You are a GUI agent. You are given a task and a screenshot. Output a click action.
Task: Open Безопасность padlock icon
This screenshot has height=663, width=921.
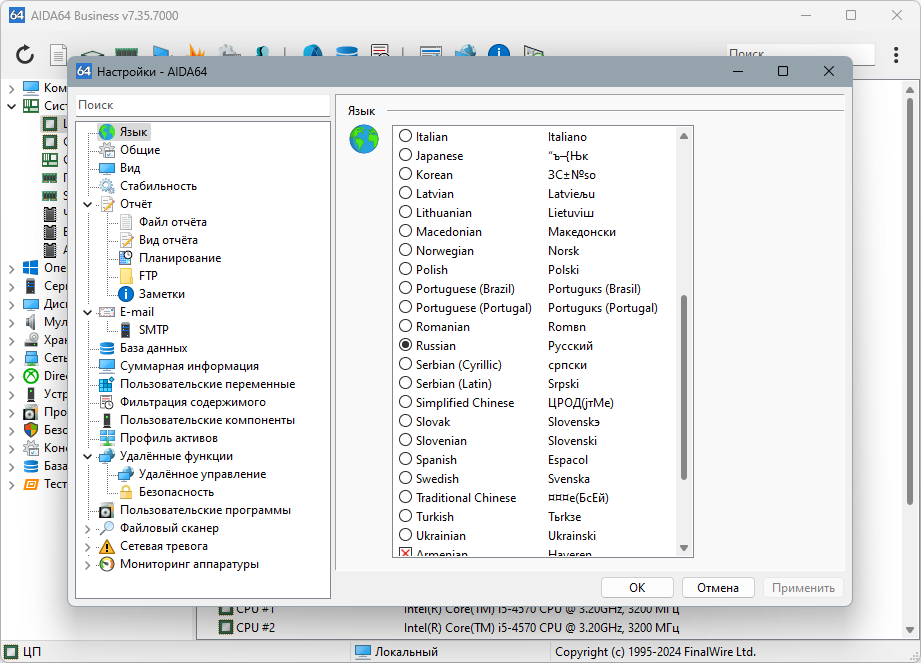click(x=126, y=492)
